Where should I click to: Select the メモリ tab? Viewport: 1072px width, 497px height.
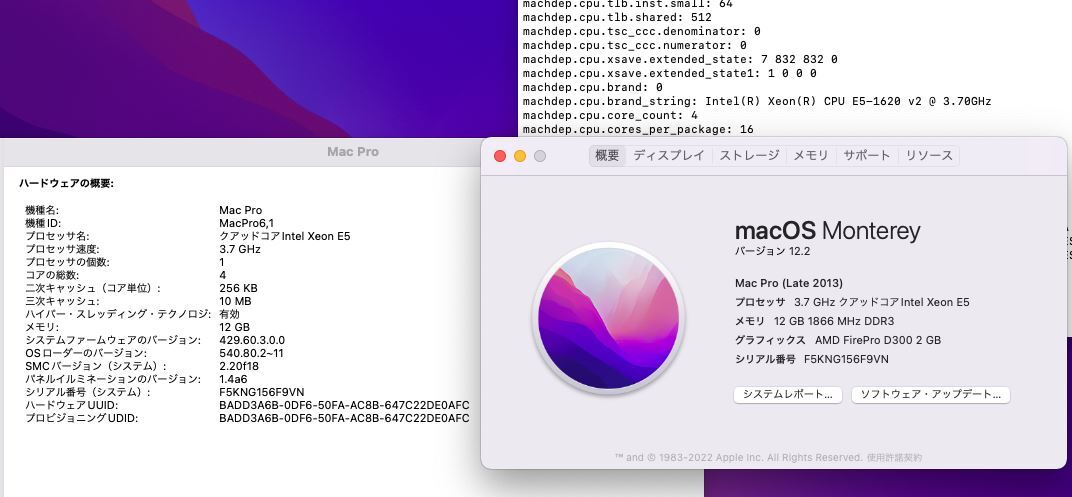[810, 156]
